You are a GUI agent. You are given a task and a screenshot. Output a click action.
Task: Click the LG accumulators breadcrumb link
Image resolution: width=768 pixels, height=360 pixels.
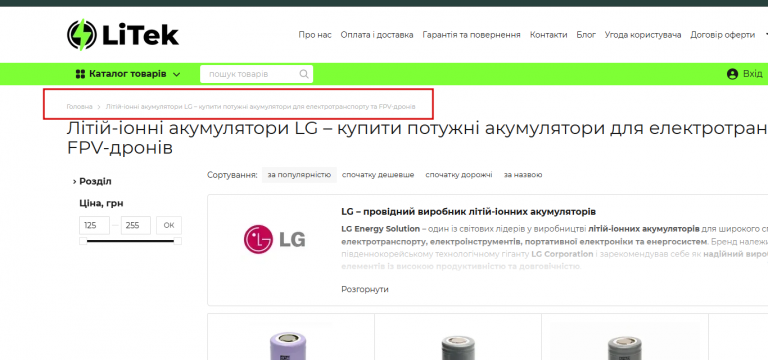point(261,106)
